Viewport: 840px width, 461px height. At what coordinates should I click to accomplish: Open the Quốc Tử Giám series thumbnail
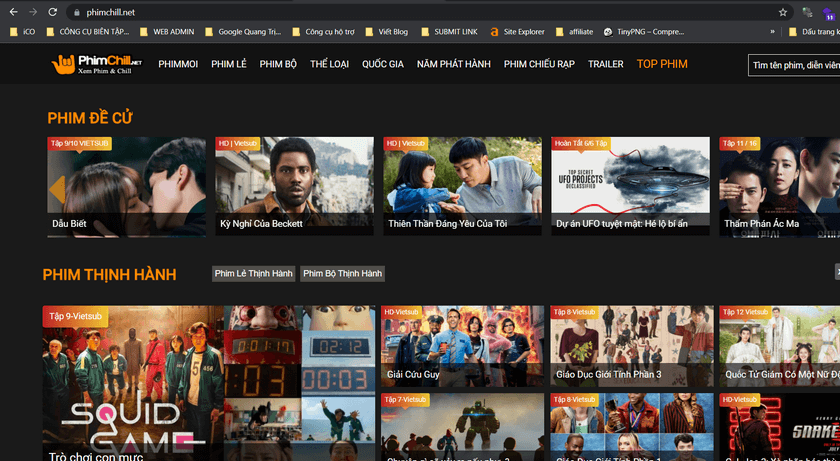click(x=779, y=346)
